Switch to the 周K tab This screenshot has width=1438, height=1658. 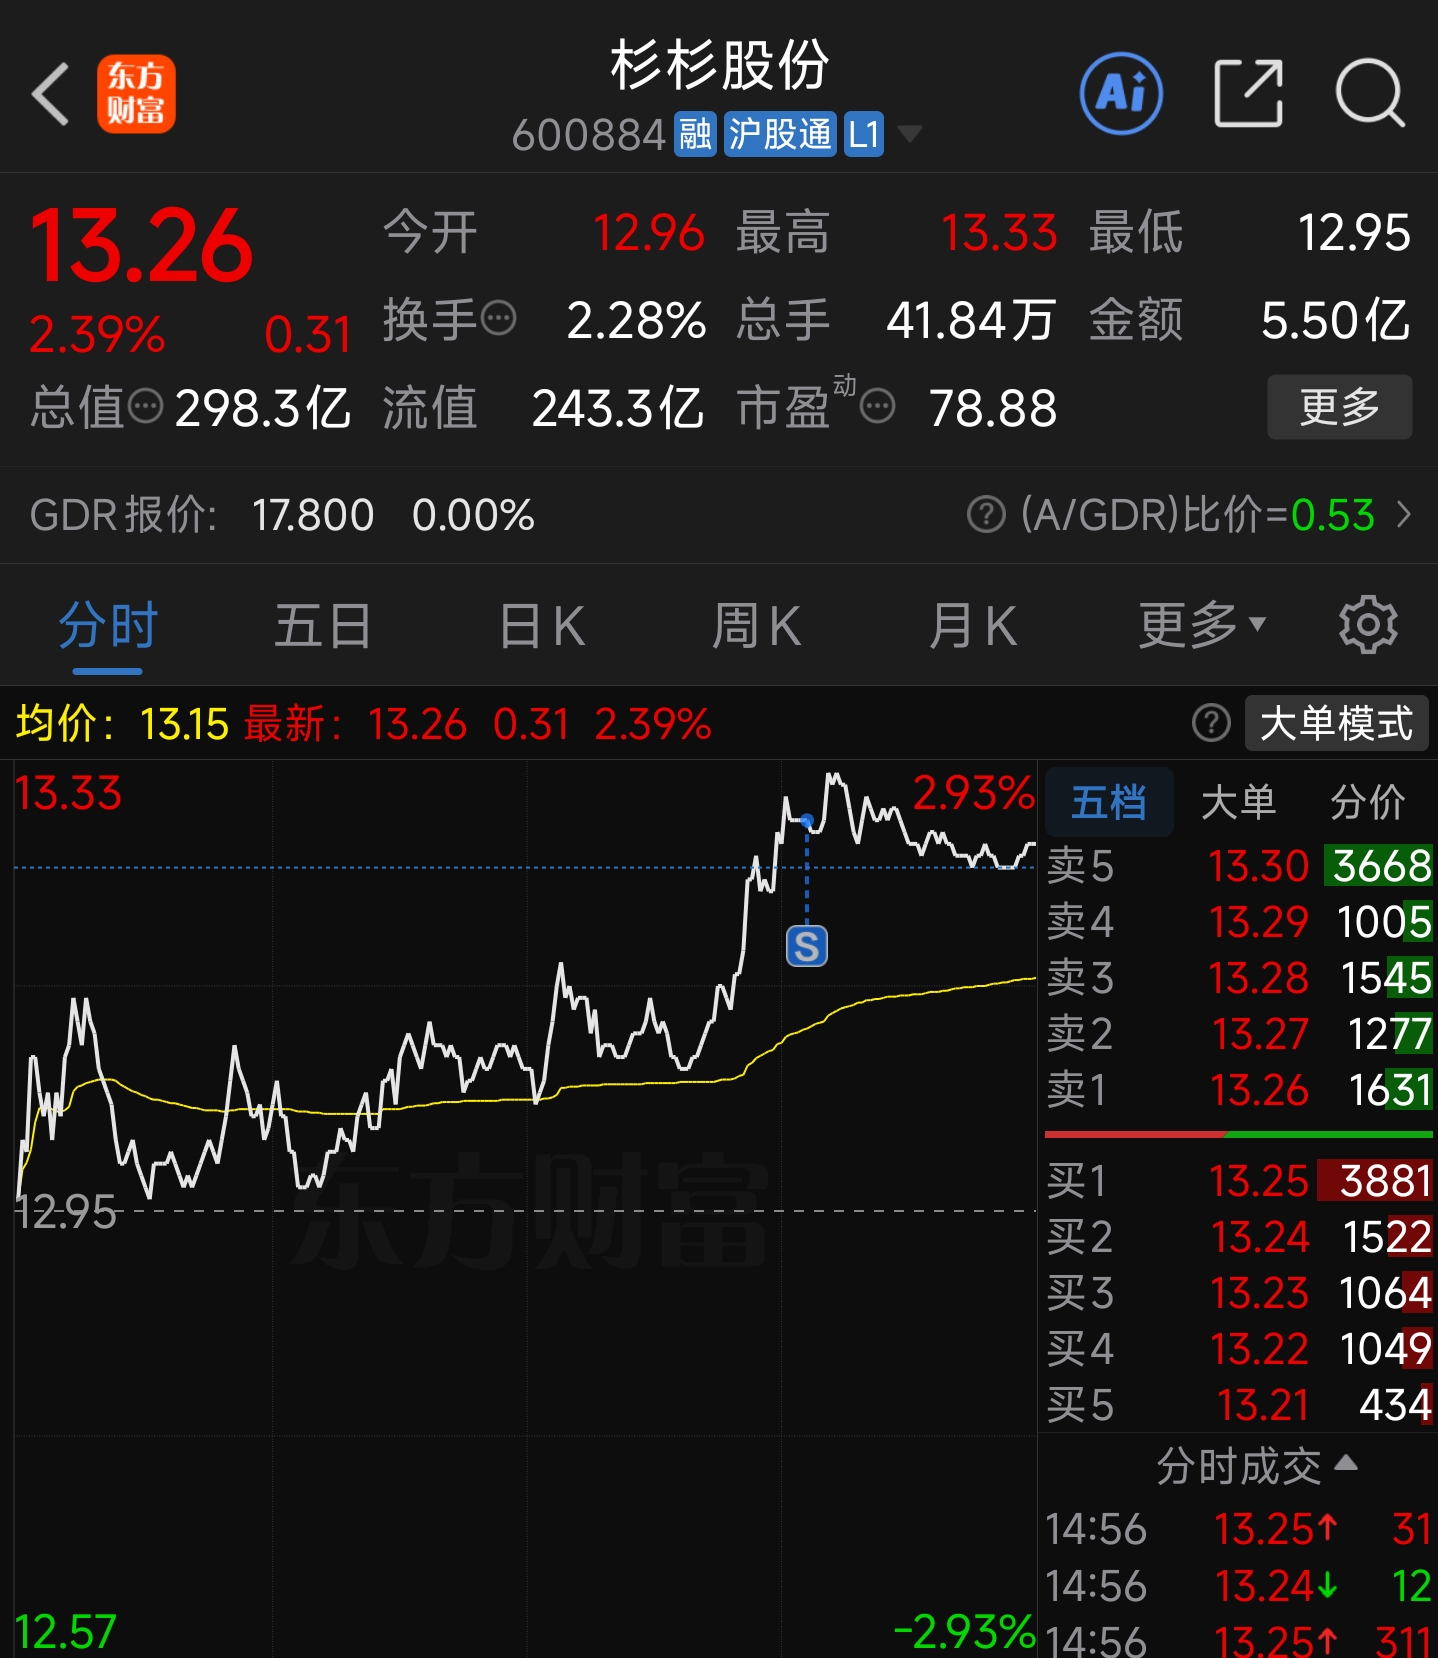point(757,626)
